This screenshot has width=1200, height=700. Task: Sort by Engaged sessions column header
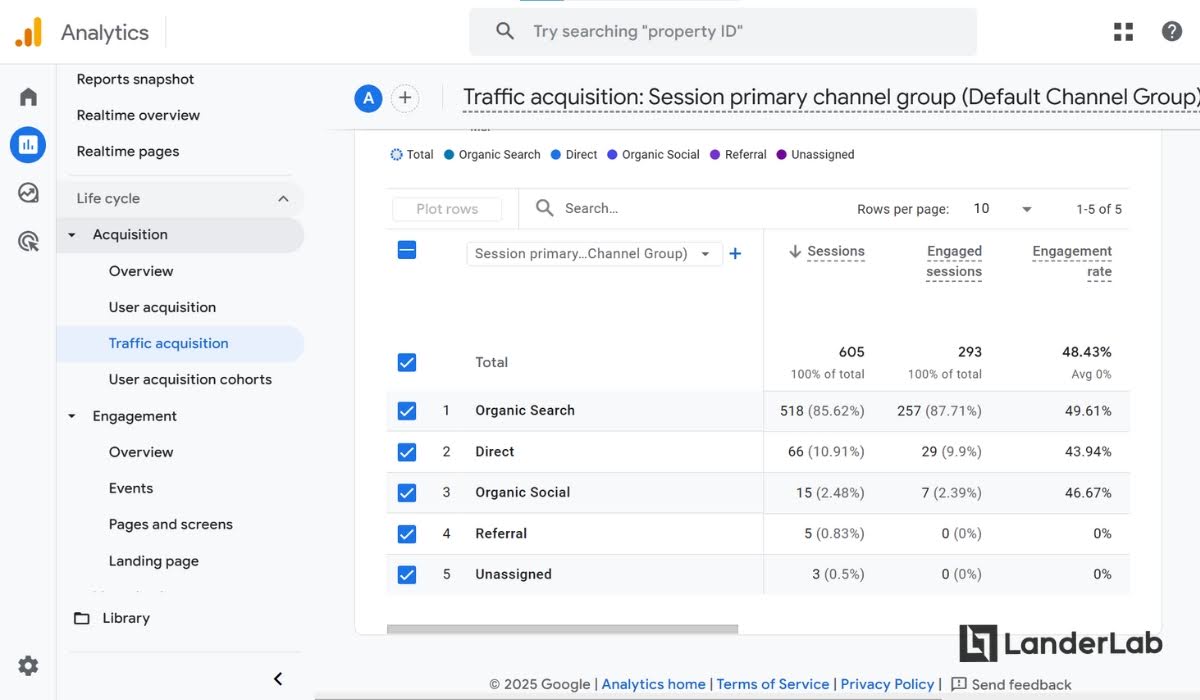(954, 261)
